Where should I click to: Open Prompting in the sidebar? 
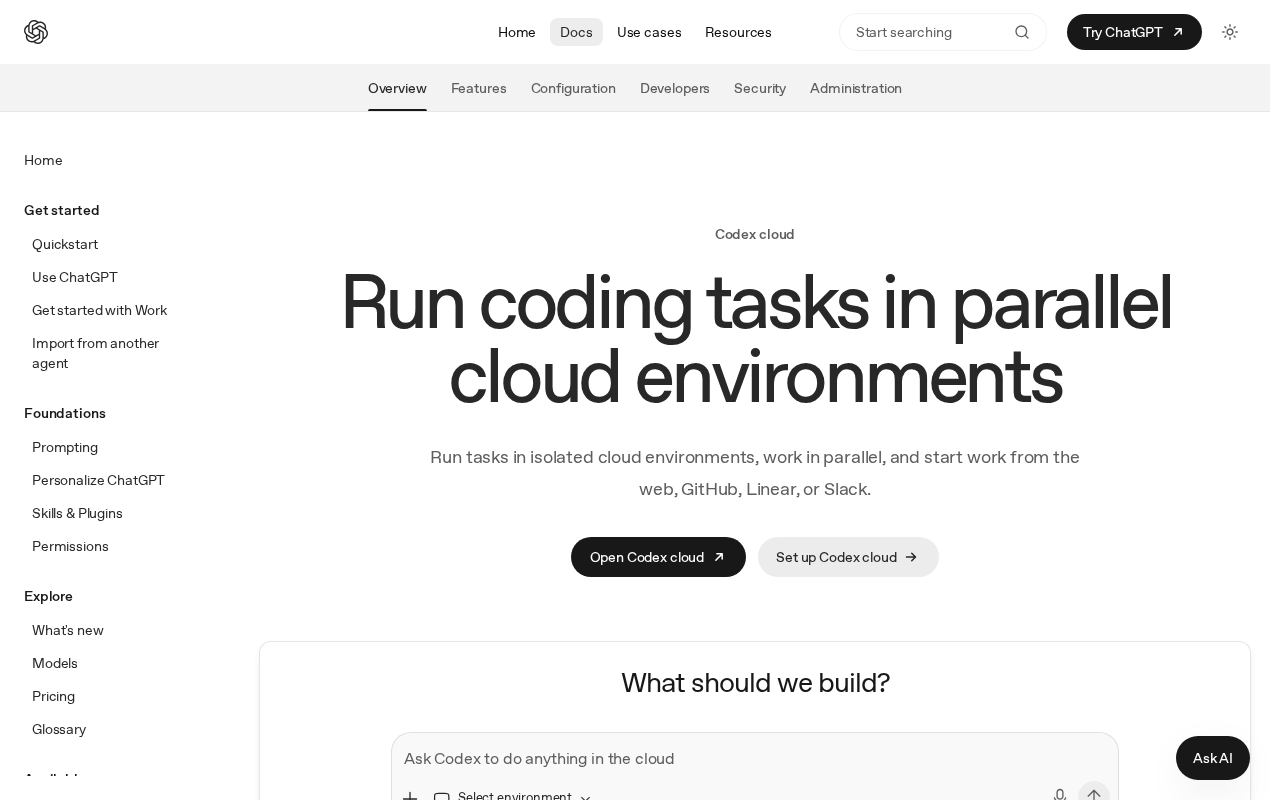pos(65,447)
